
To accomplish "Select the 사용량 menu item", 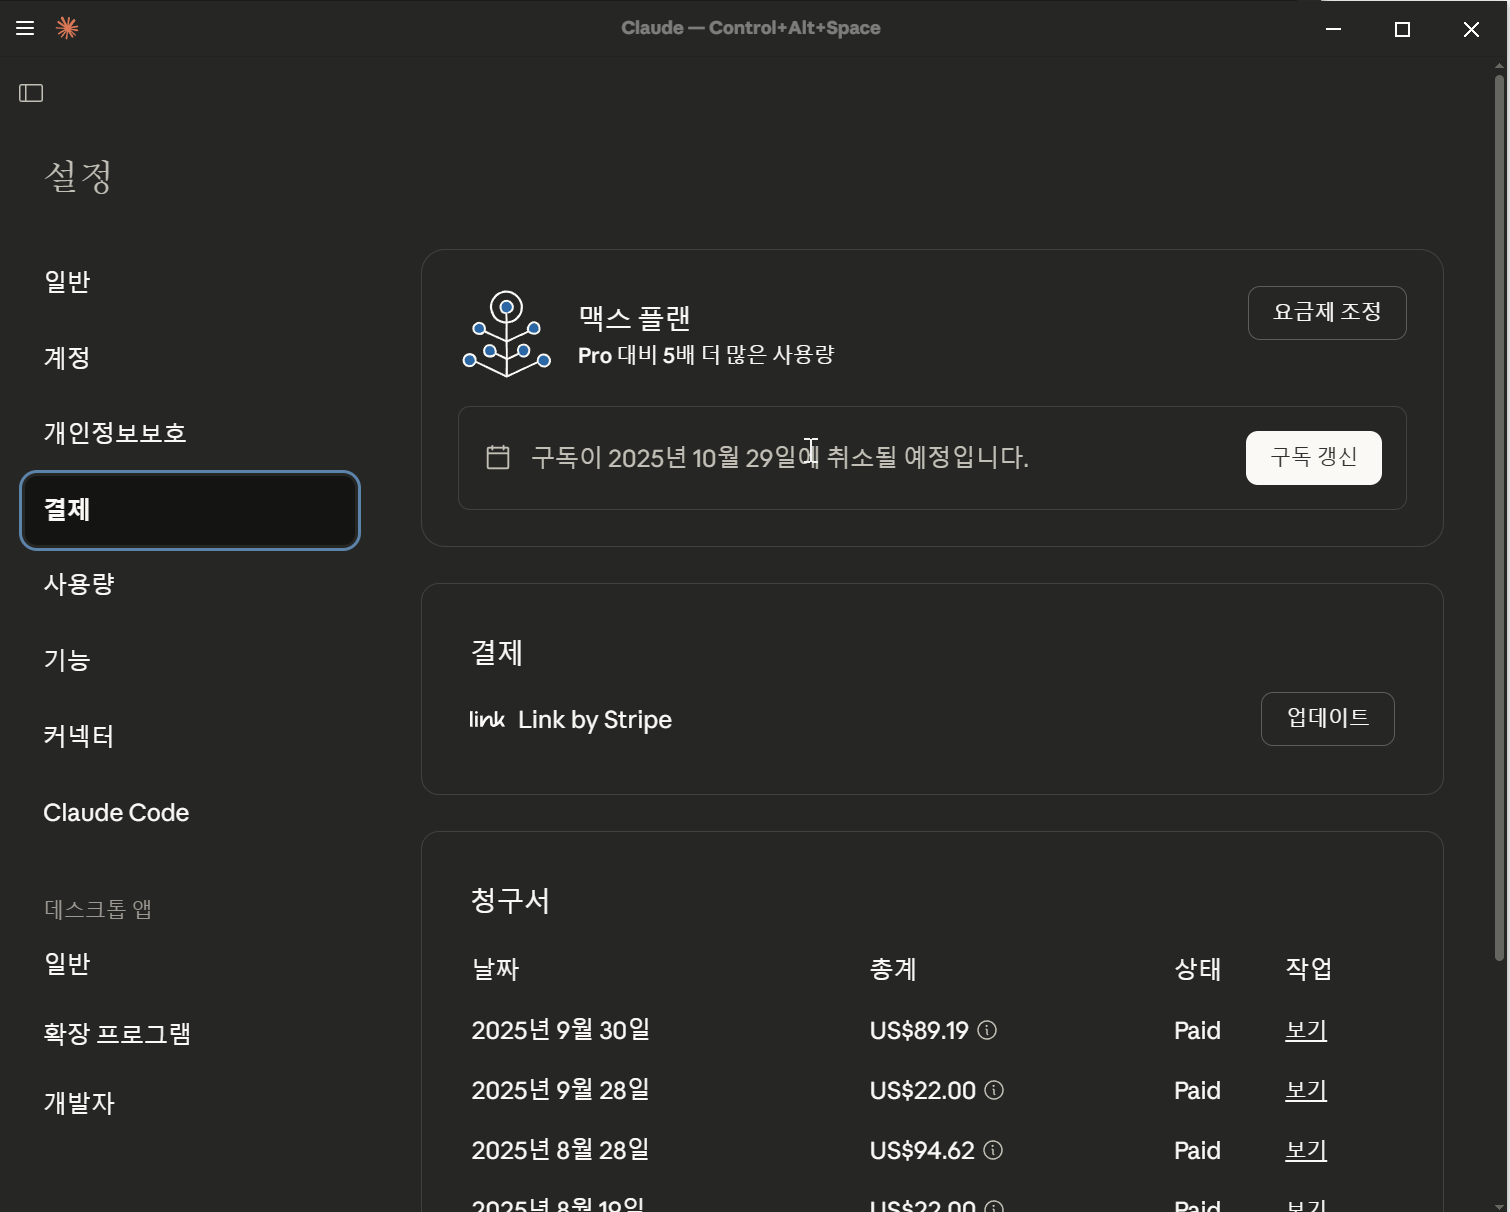I will click(79, 584).
